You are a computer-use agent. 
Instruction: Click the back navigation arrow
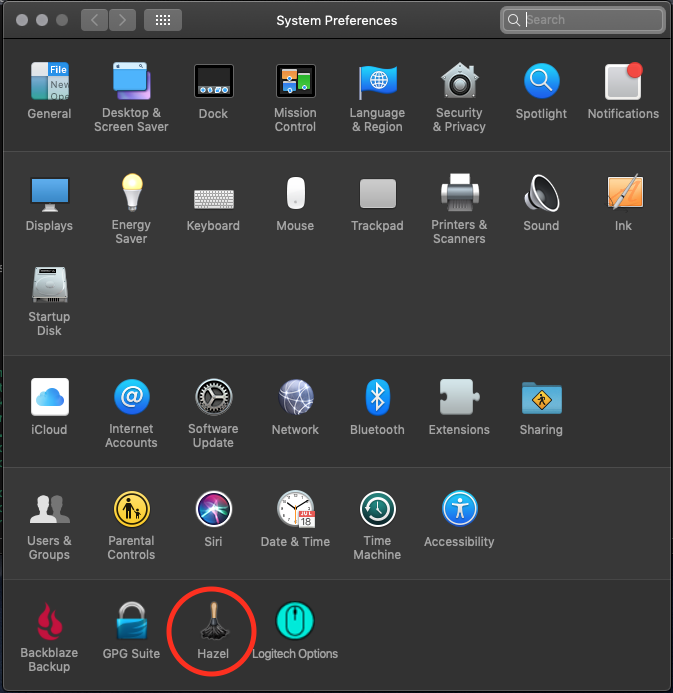(x=94, y=19)
